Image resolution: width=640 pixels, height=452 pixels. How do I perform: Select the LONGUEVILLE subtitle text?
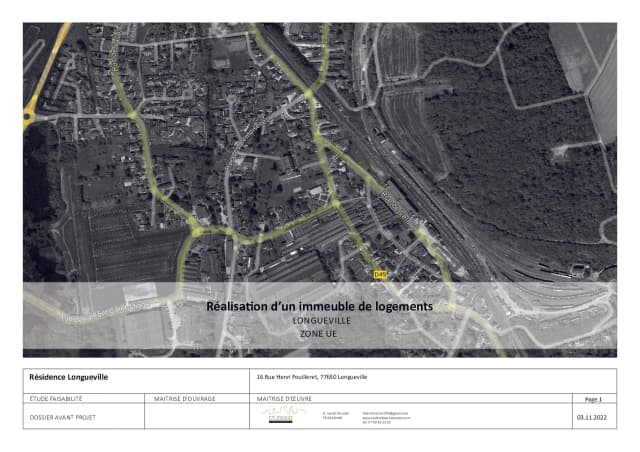click(x=319, y=320)
